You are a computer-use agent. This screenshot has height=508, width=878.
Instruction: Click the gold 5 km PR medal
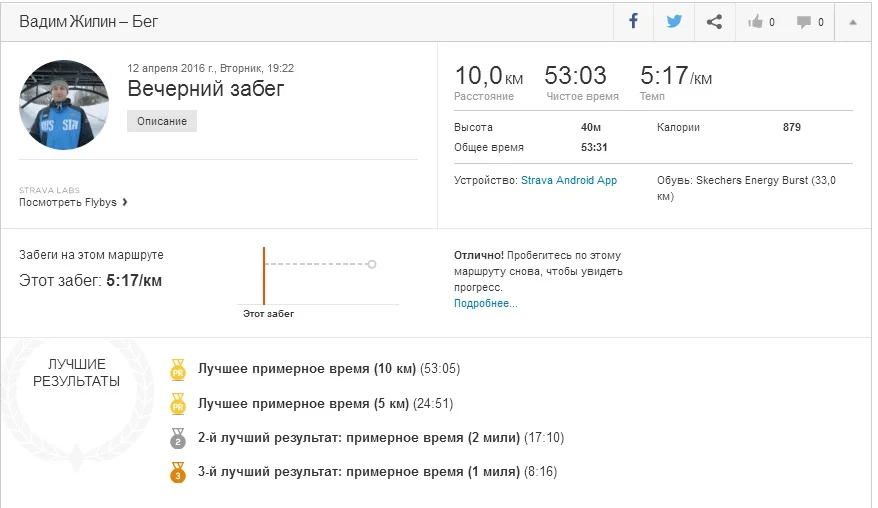(x=178, y=404)
